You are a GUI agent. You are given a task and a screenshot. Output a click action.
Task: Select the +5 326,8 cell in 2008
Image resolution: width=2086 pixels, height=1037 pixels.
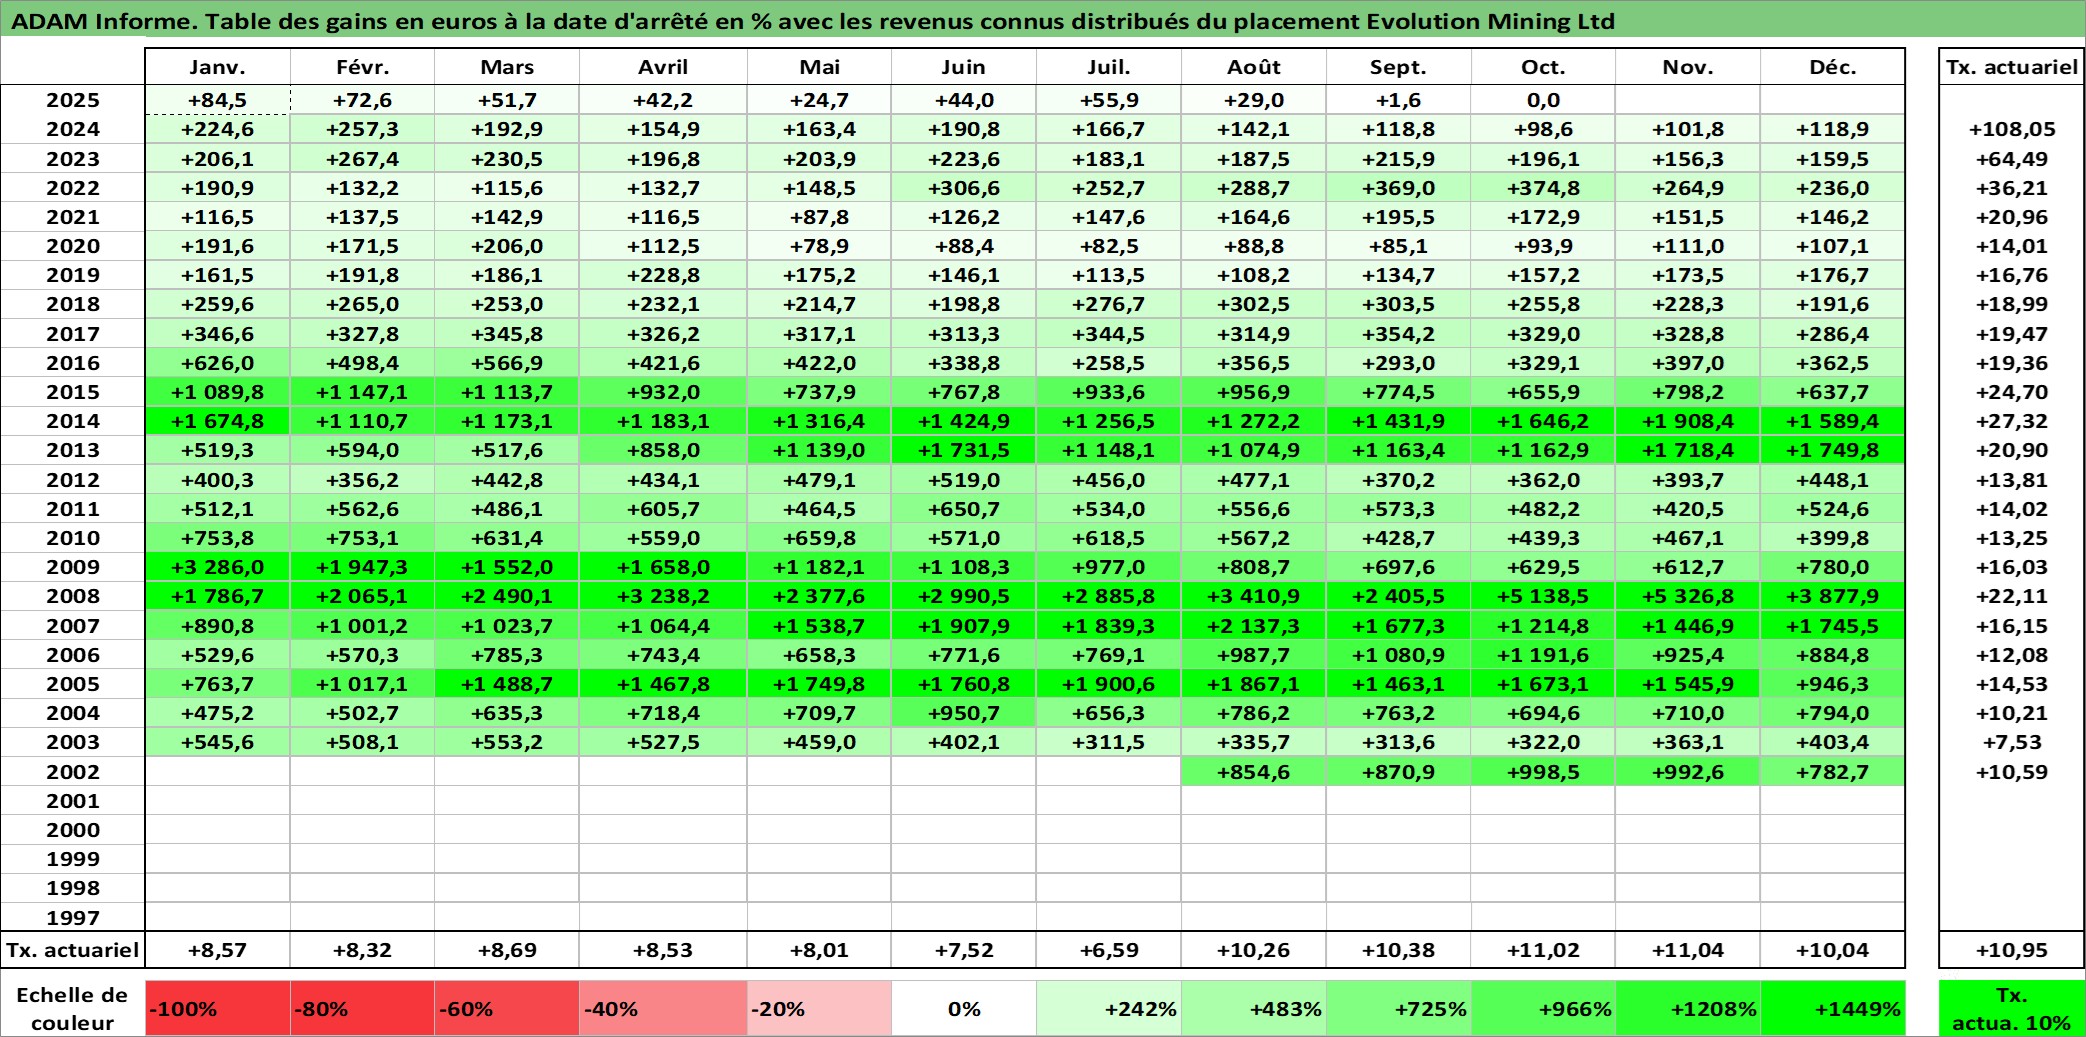1688,596
